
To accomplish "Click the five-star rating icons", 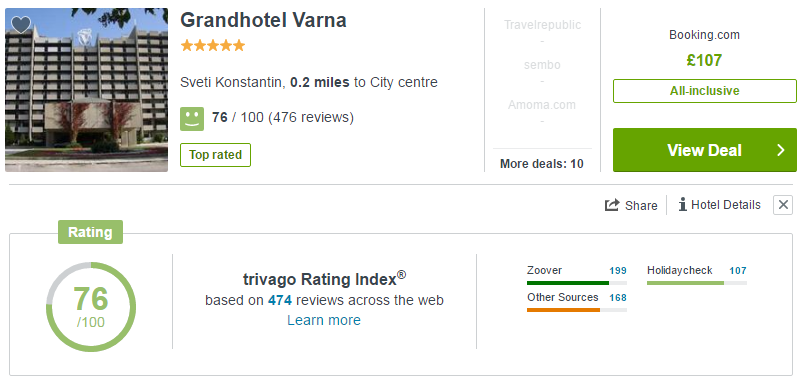I will coord(213,46).
